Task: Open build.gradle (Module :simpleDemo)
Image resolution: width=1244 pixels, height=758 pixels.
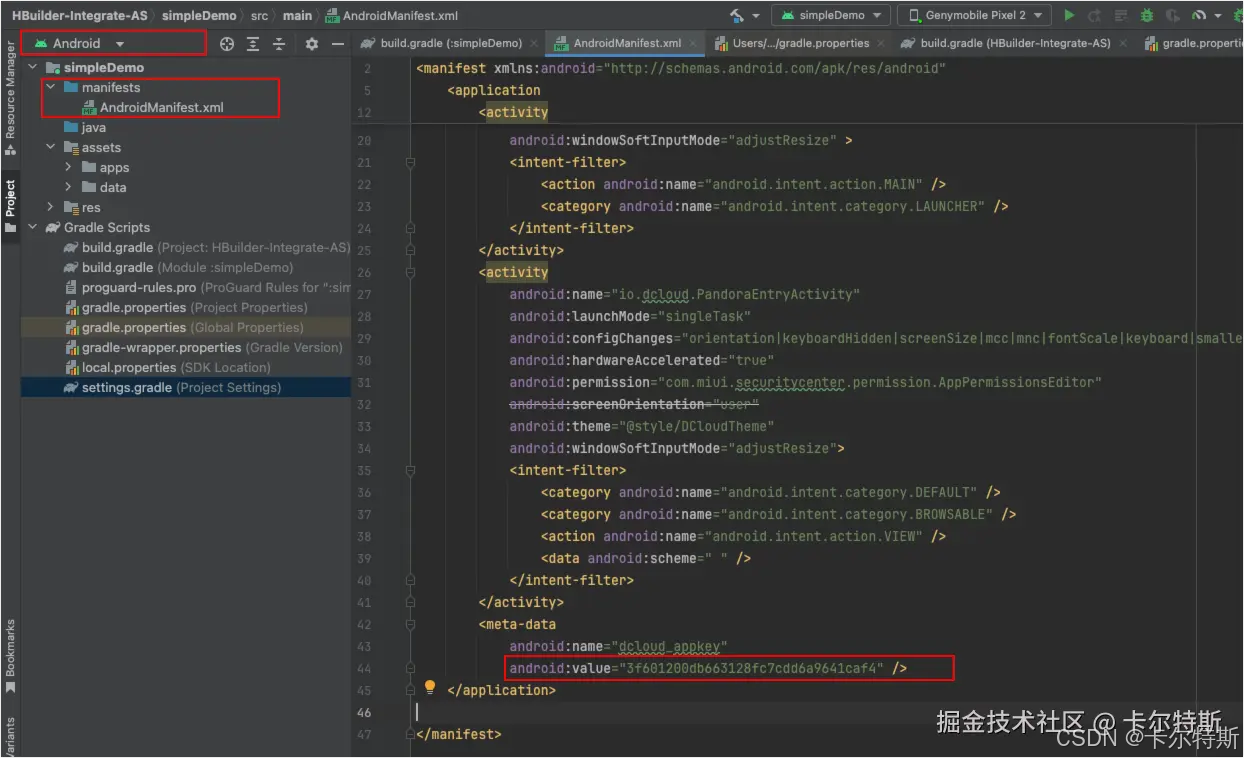Action: click(187, 267)
